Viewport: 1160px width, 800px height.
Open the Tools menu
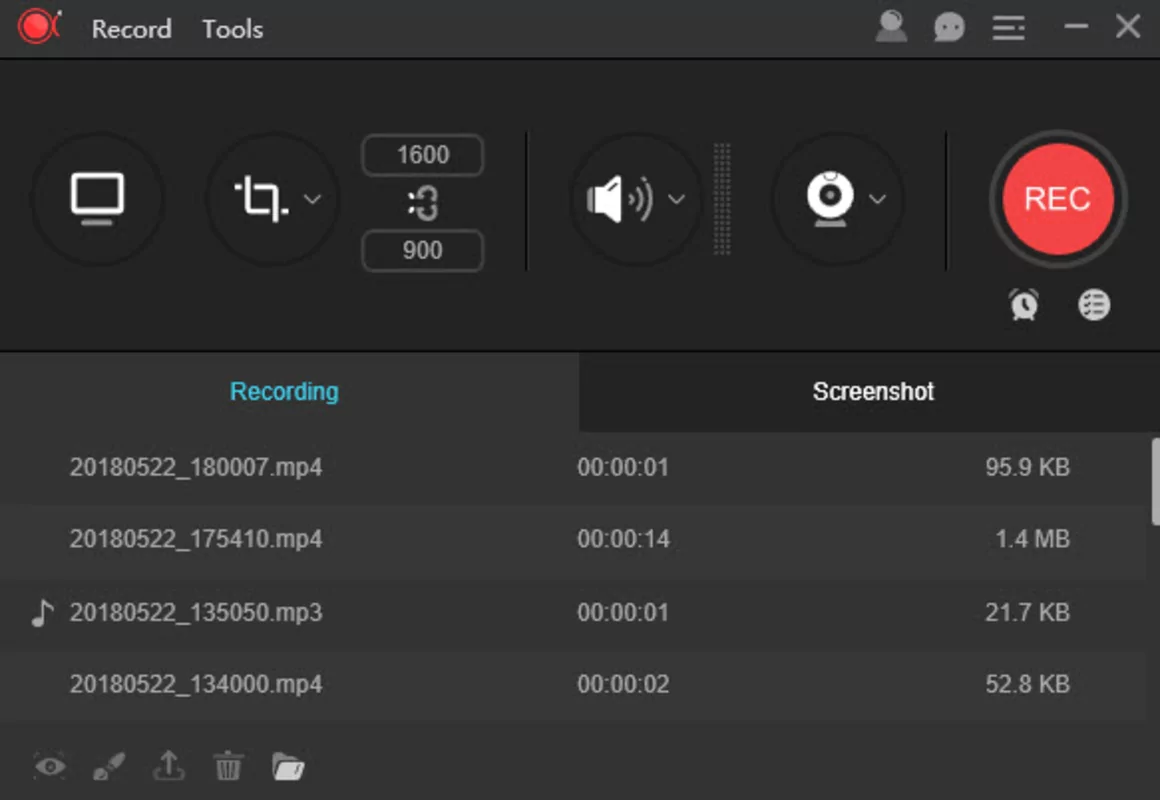231,28
